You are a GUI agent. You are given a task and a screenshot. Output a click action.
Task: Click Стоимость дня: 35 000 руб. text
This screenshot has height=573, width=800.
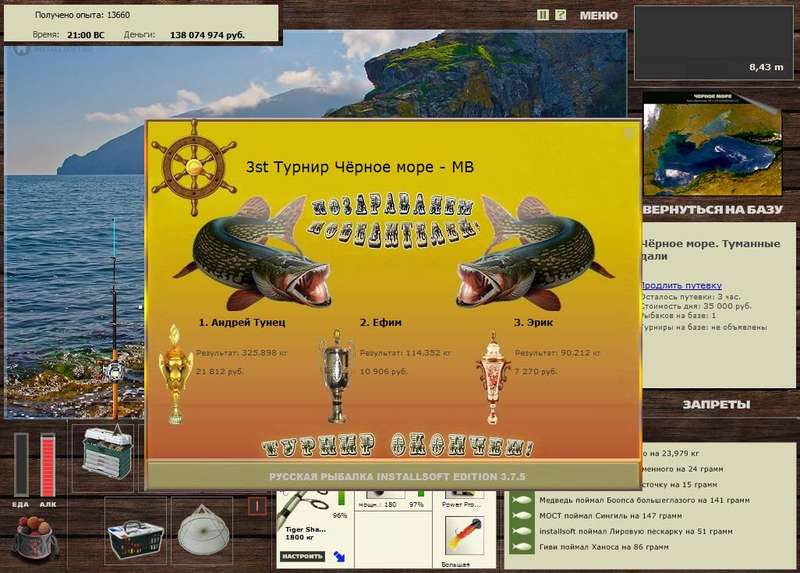pos(696,306)
